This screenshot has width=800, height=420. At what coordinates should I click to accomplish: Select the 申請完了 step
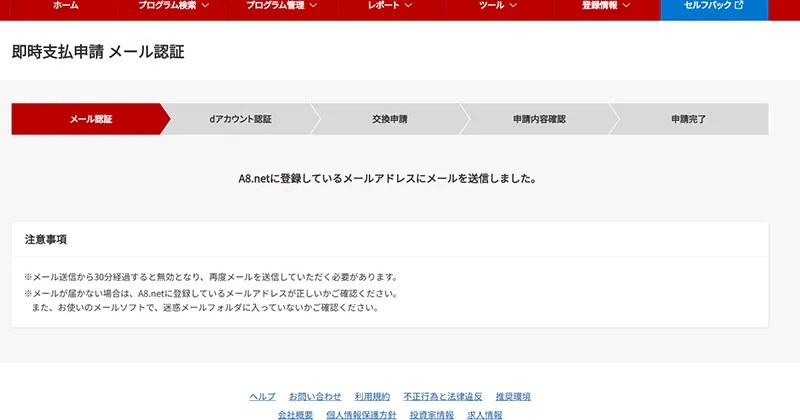pos(689,119)
